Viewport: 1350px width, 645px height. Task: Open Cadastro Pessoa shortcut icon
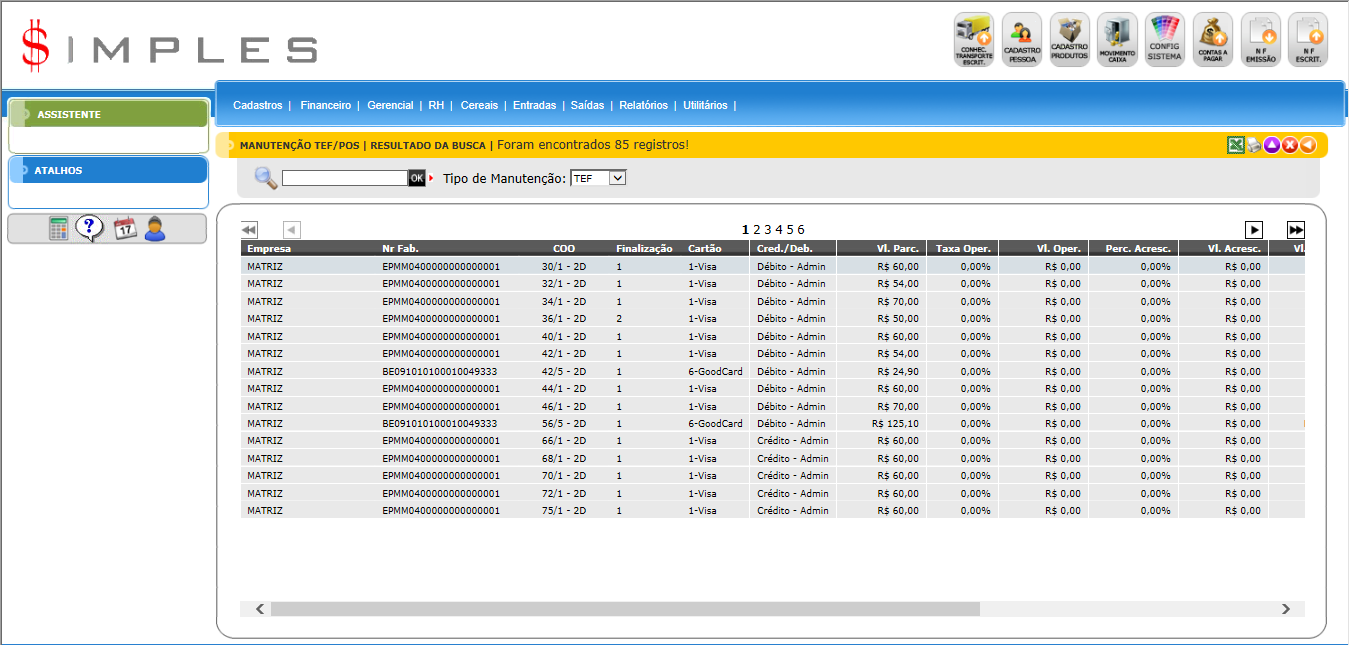[1021, 40]
